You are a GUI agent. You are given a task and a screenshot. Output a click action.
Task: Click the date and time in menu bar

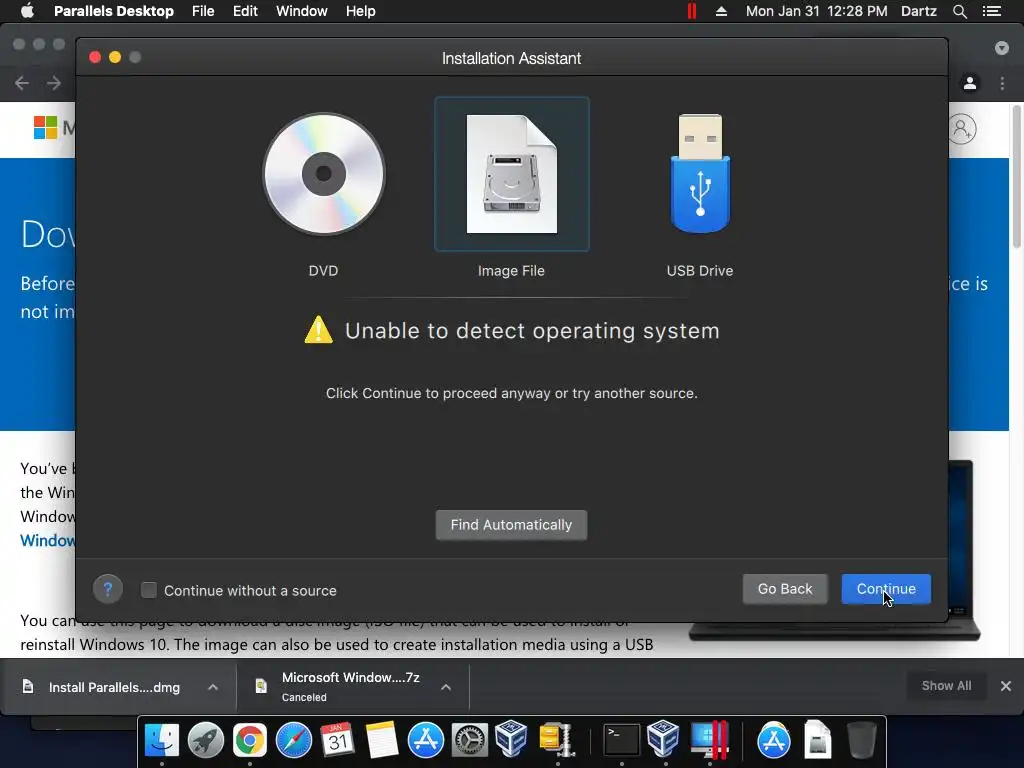(x=816, y=11)
